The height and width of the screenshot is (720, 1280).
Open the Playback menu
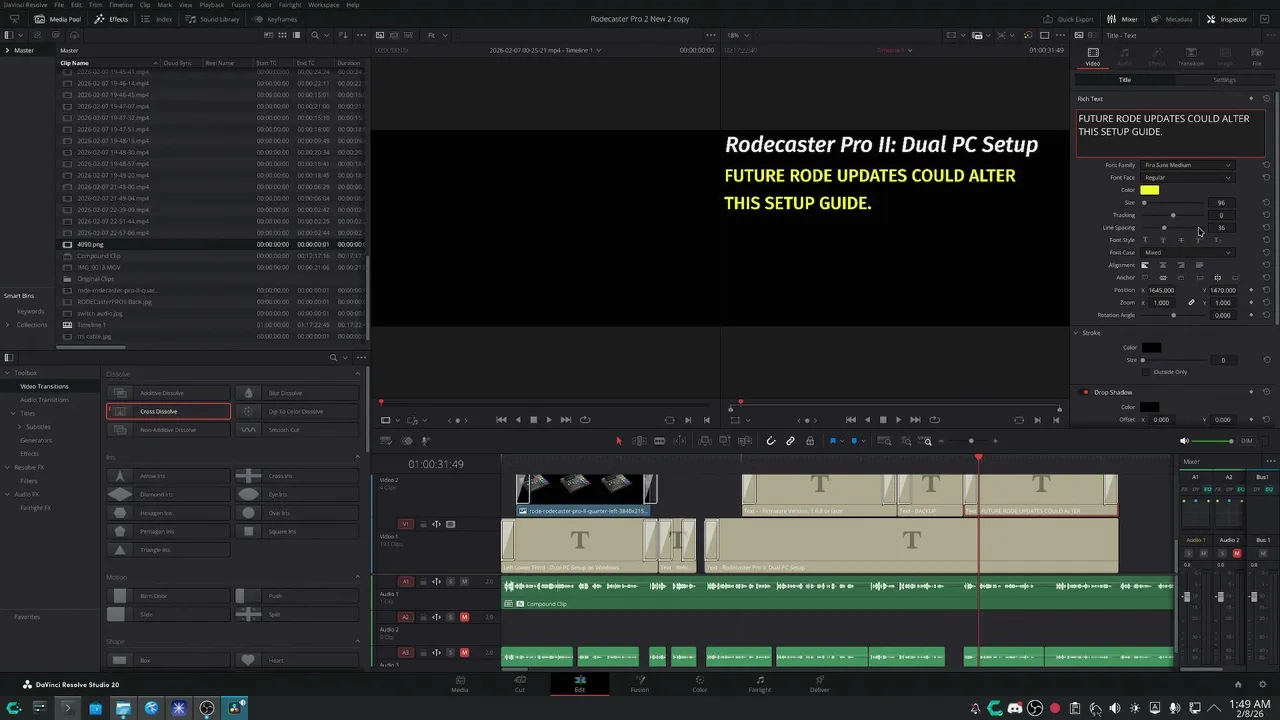[211, 5]
